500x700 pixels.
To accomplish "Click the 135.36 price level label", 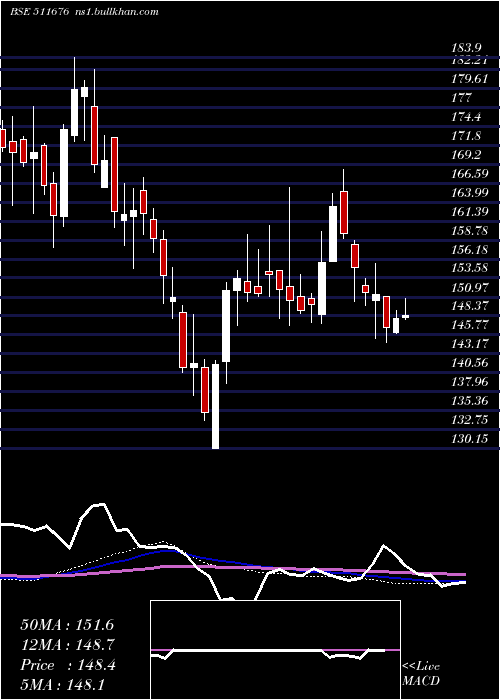I will click(469, 401).
